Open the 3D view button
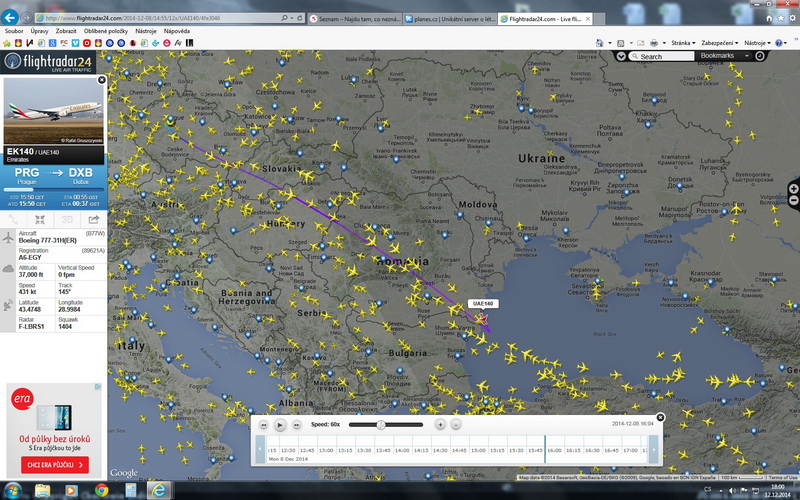The width and height of the screenshot is (800, 500). [67, 220]
